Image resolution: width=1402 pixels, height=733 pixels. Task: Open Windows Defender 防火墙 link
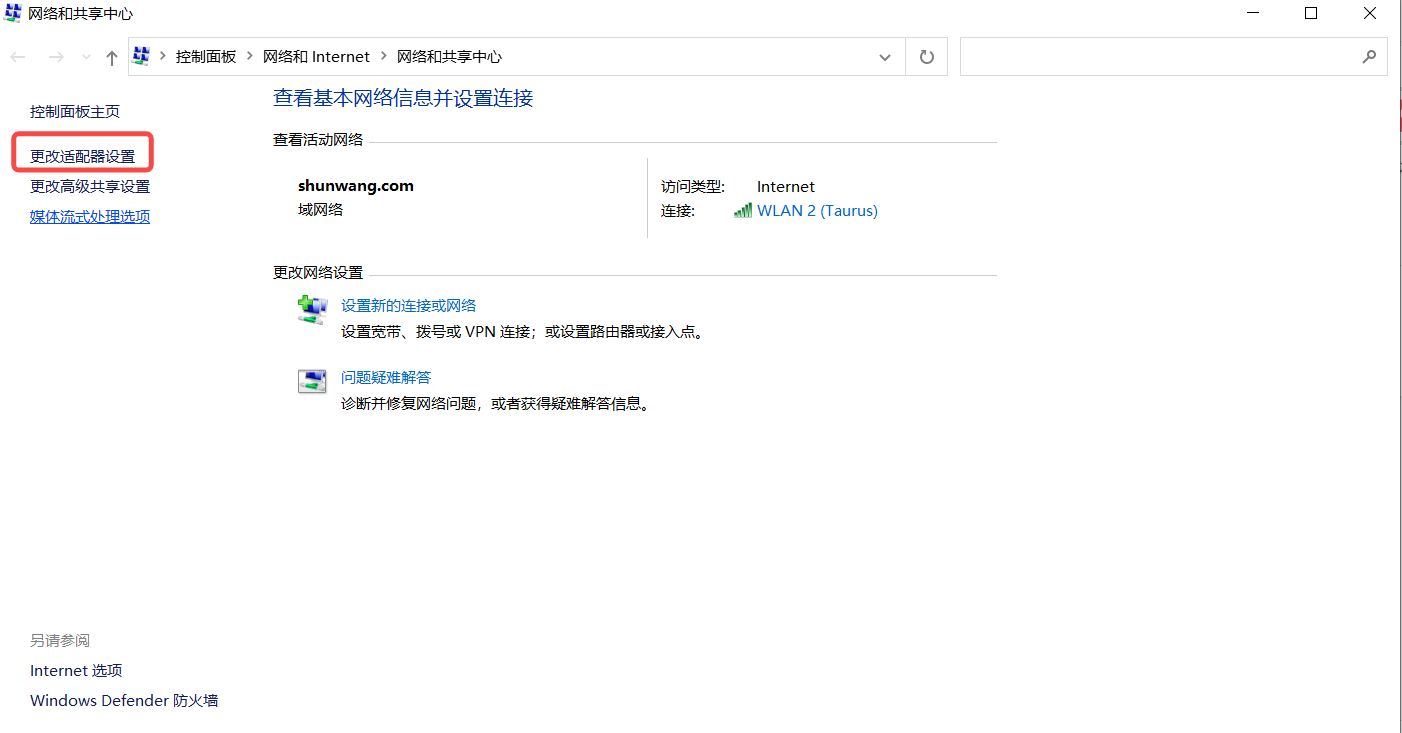(x=124, y=701)
